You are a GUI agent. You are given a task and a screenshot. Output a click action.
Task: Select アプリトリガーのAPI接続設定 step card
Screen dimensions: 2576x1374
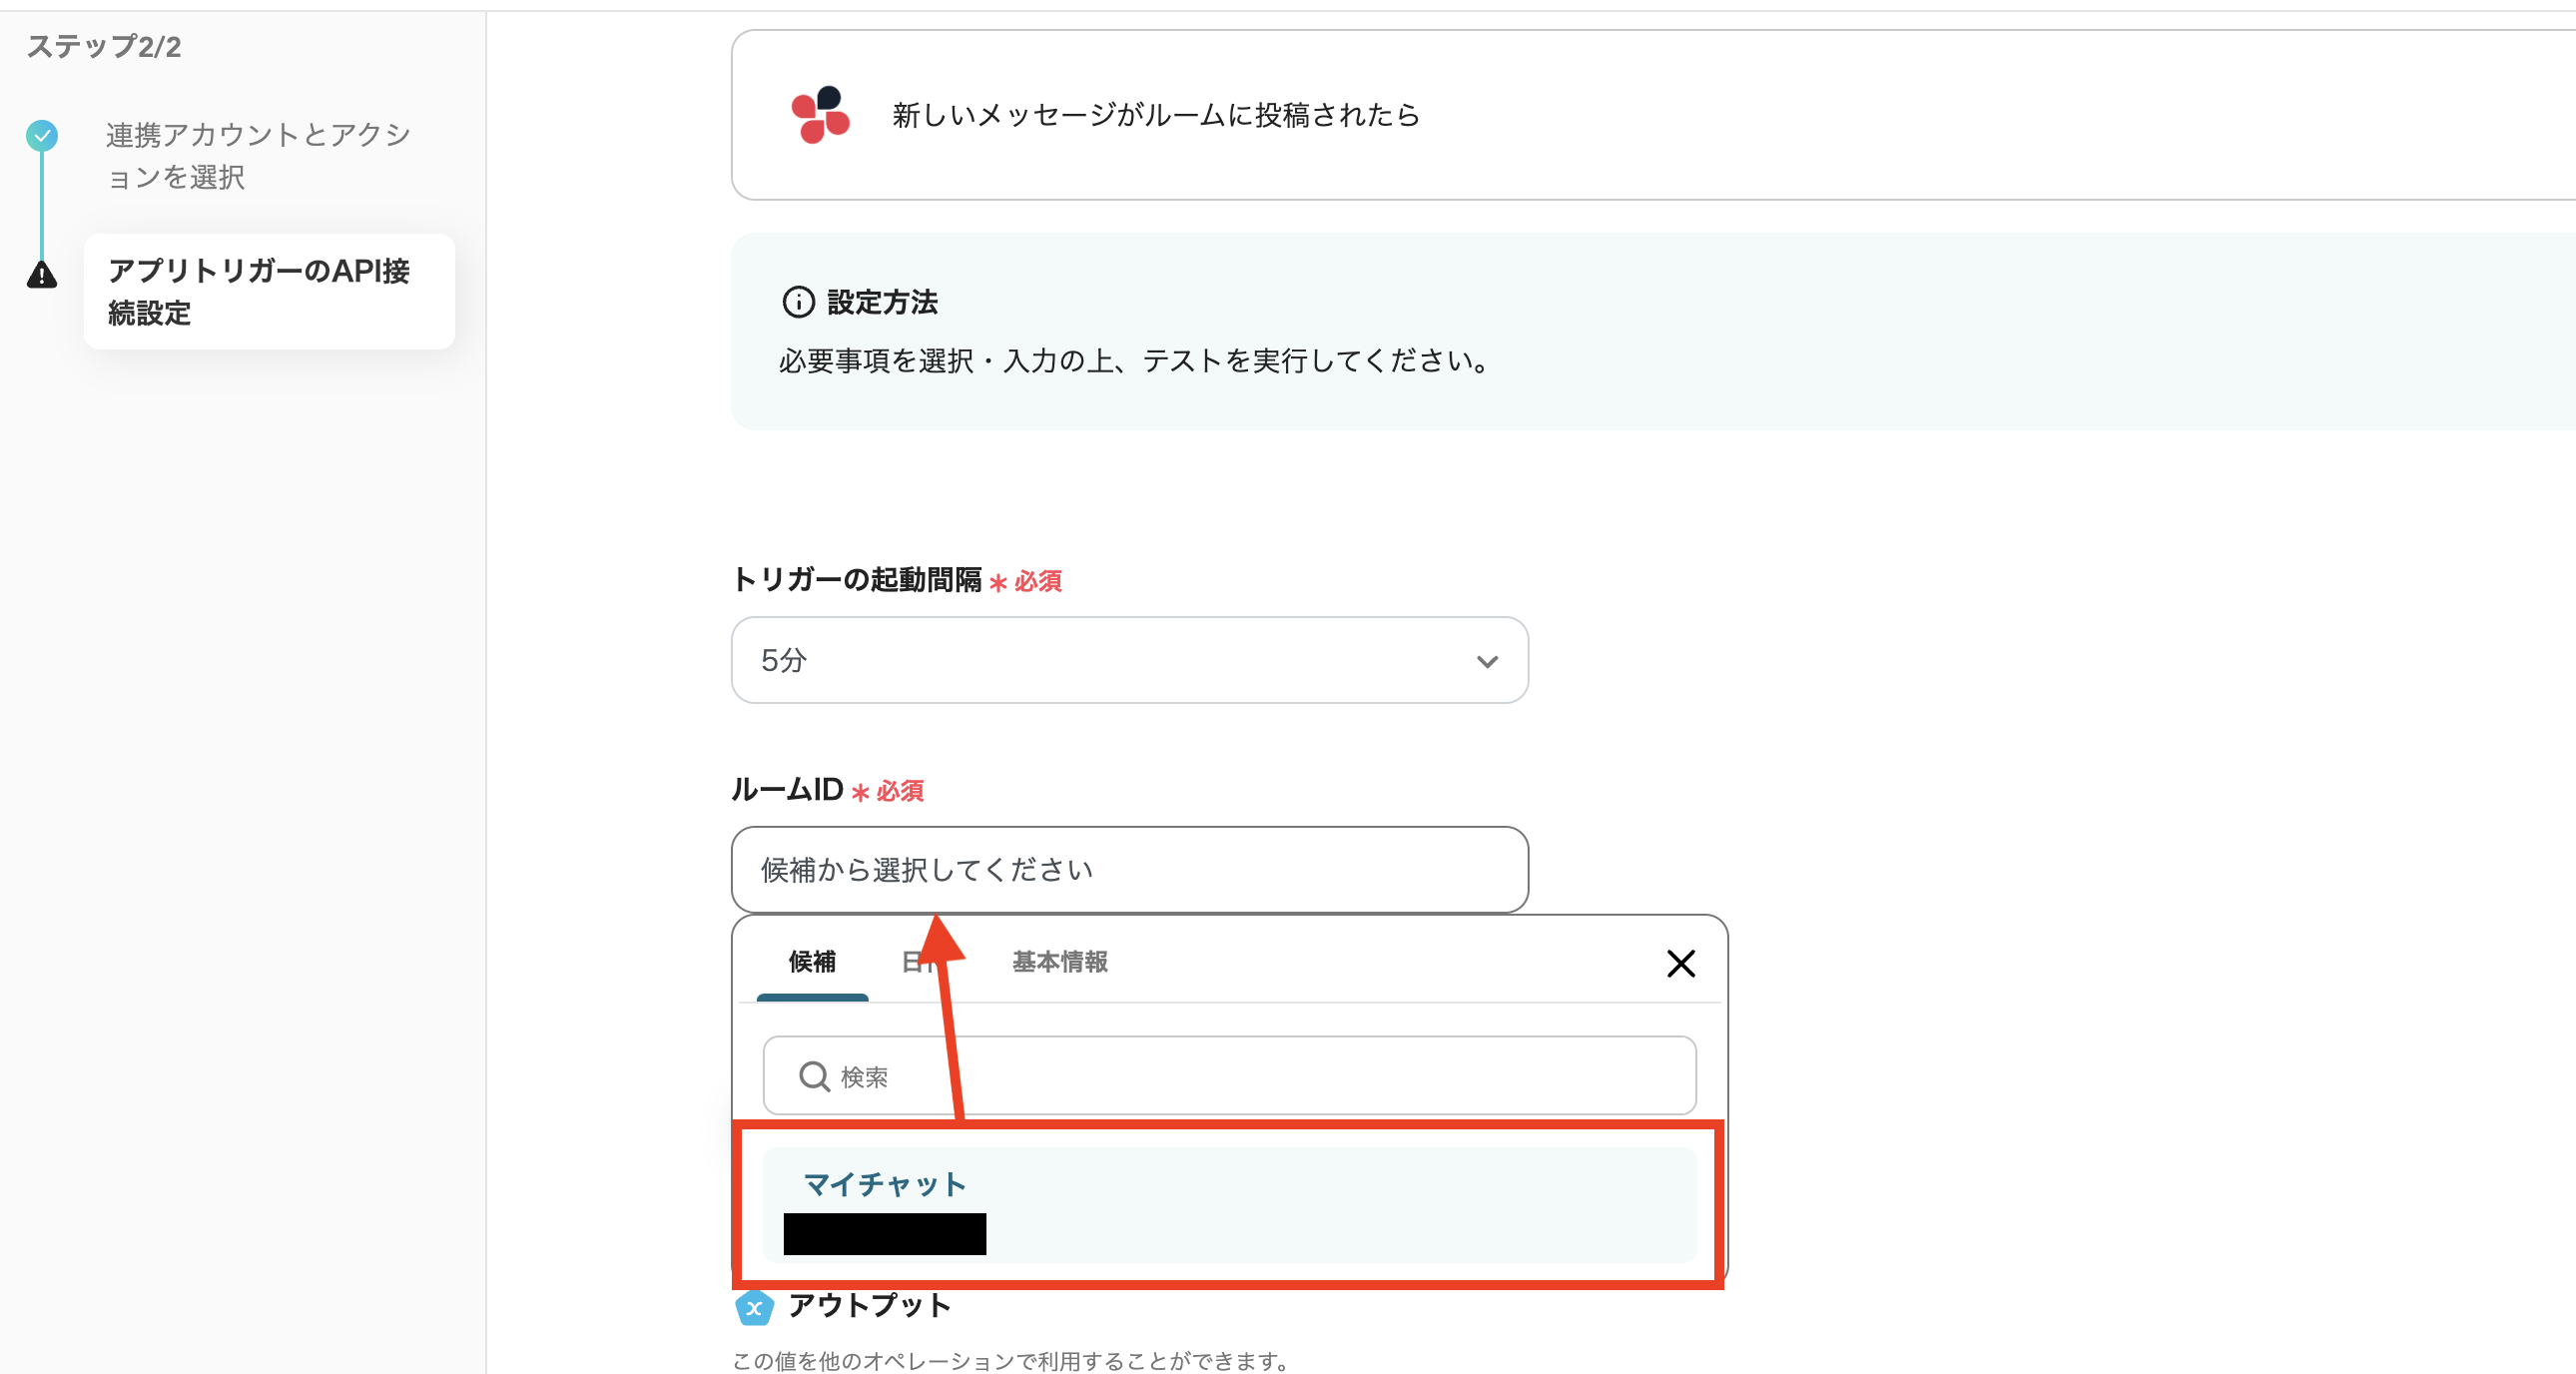[268, 292]
